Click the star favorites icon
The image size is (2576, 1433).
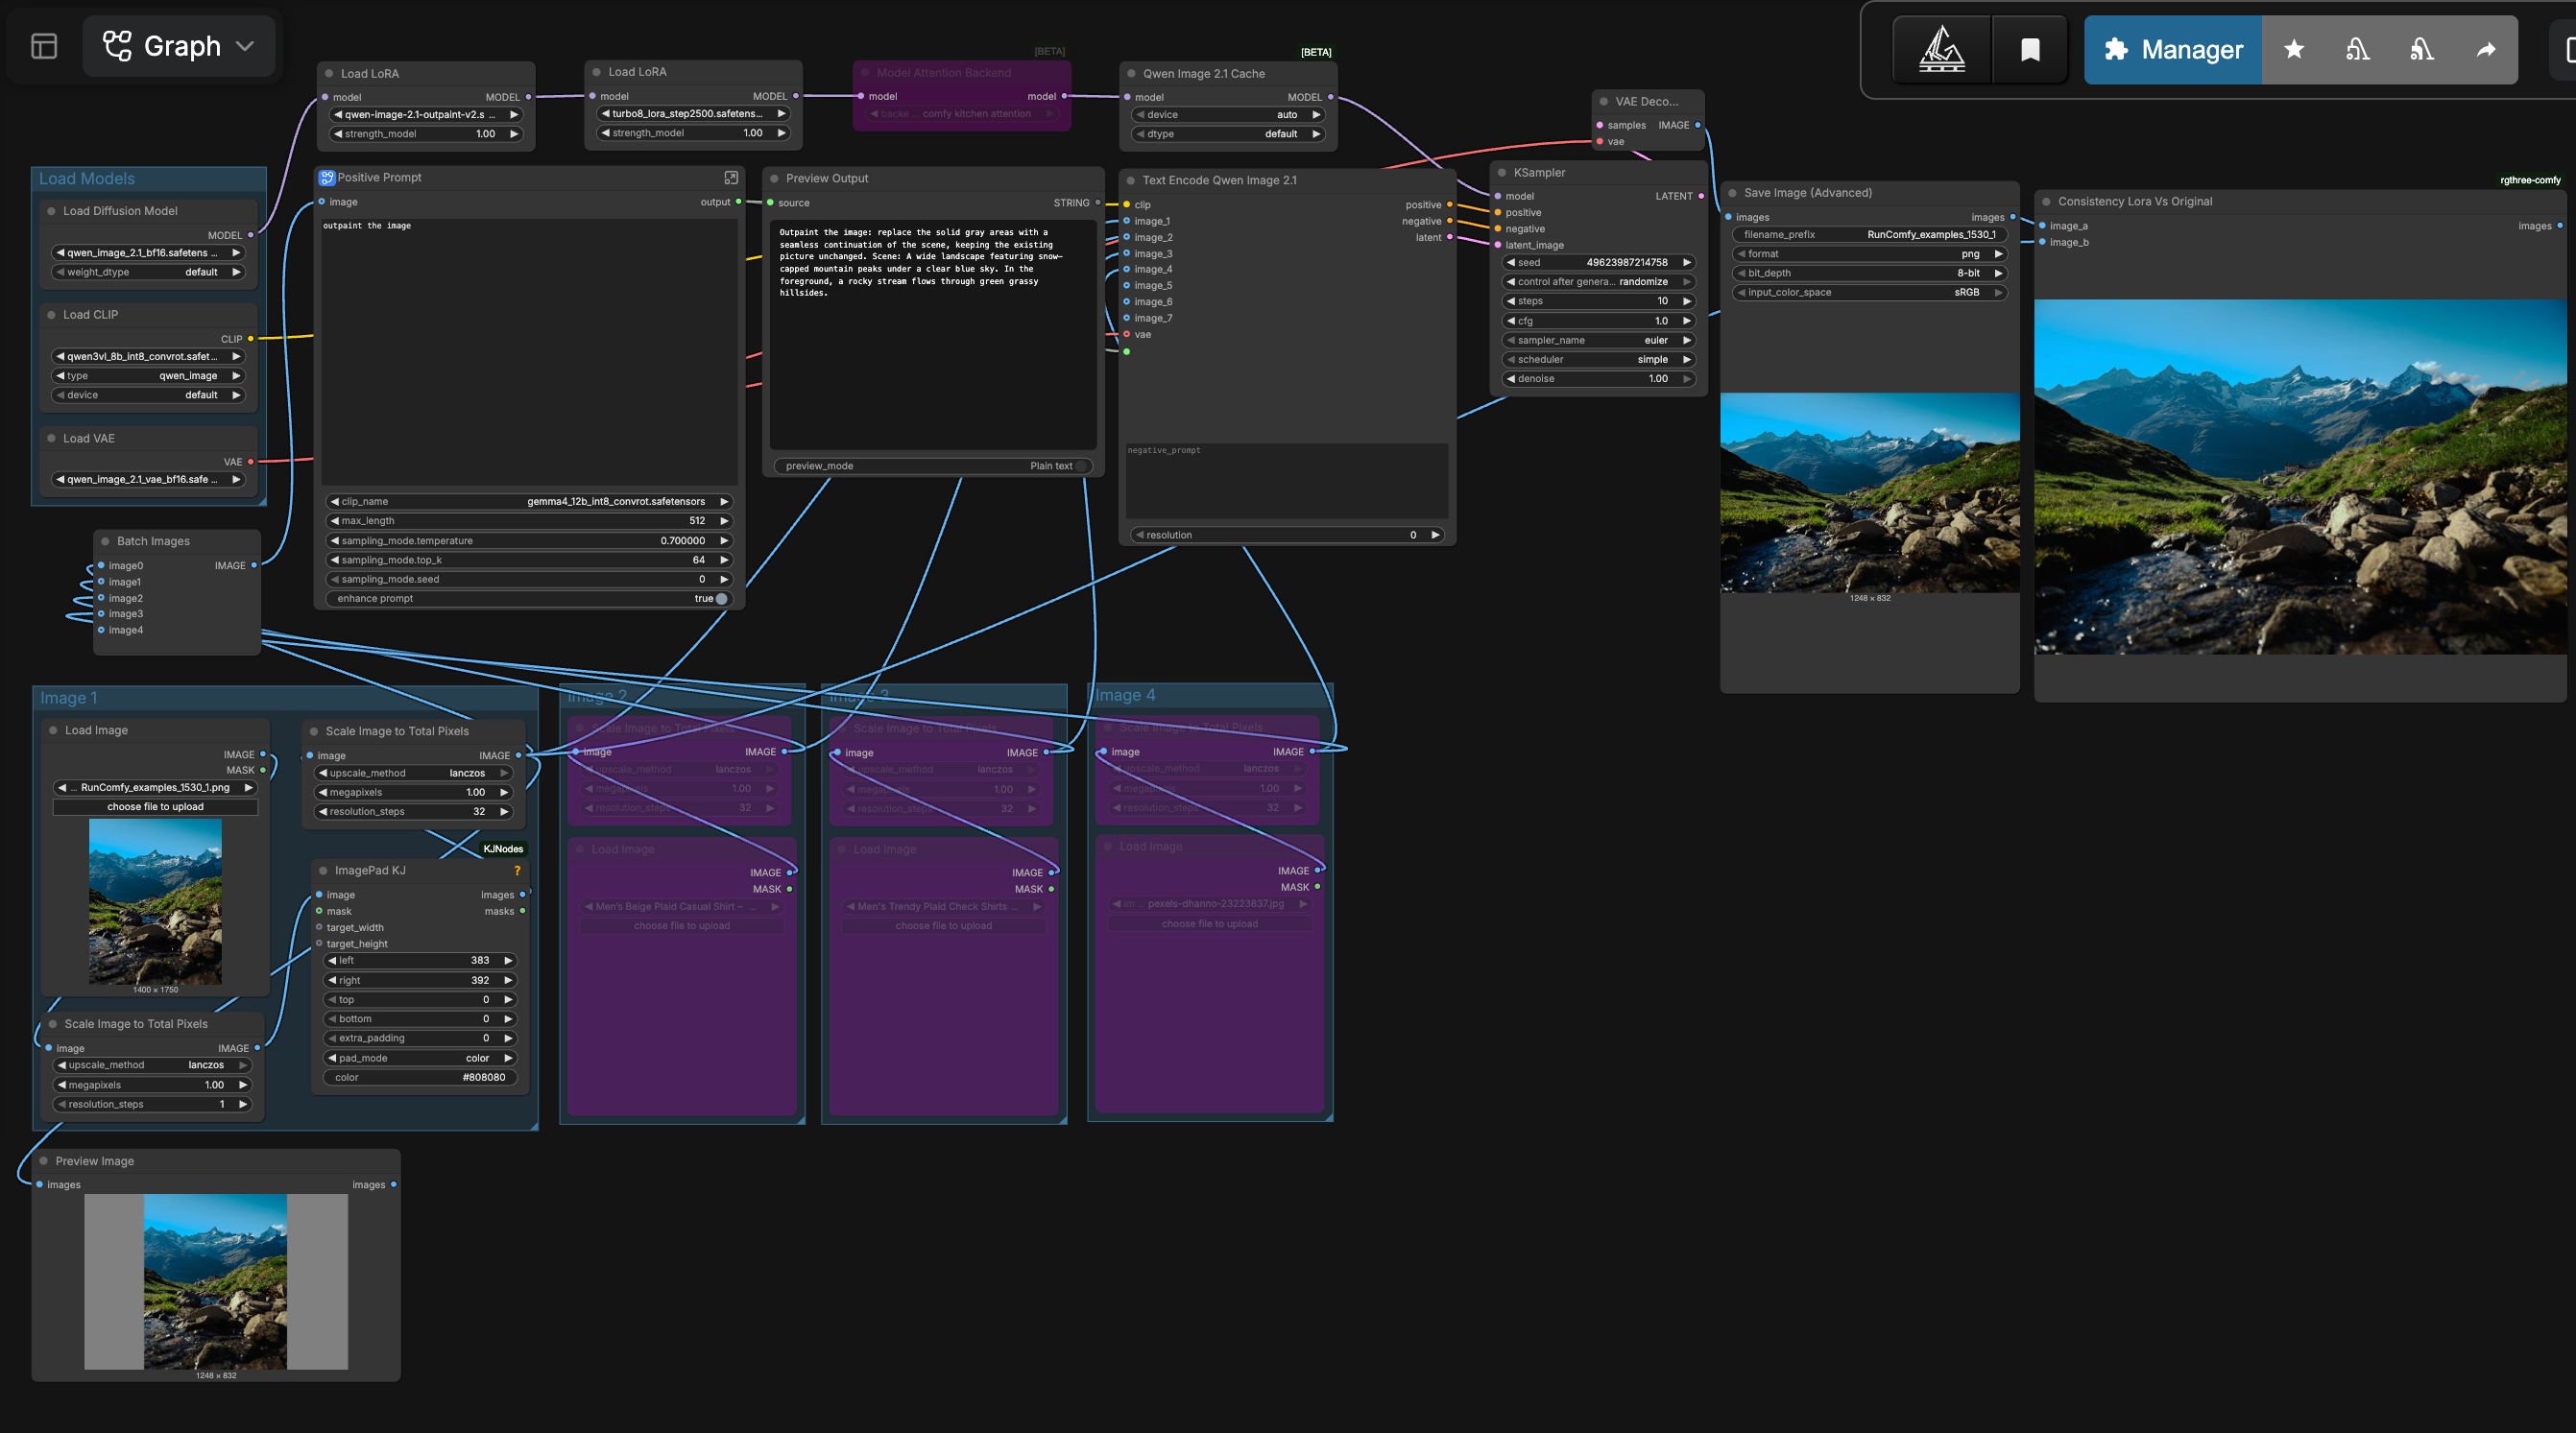tap(2294, 49)
